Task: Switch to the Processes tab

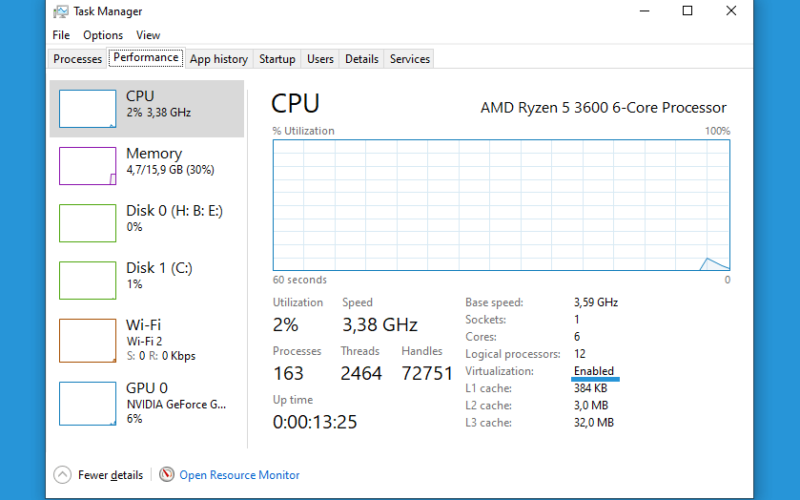Action: coord(78,59)
